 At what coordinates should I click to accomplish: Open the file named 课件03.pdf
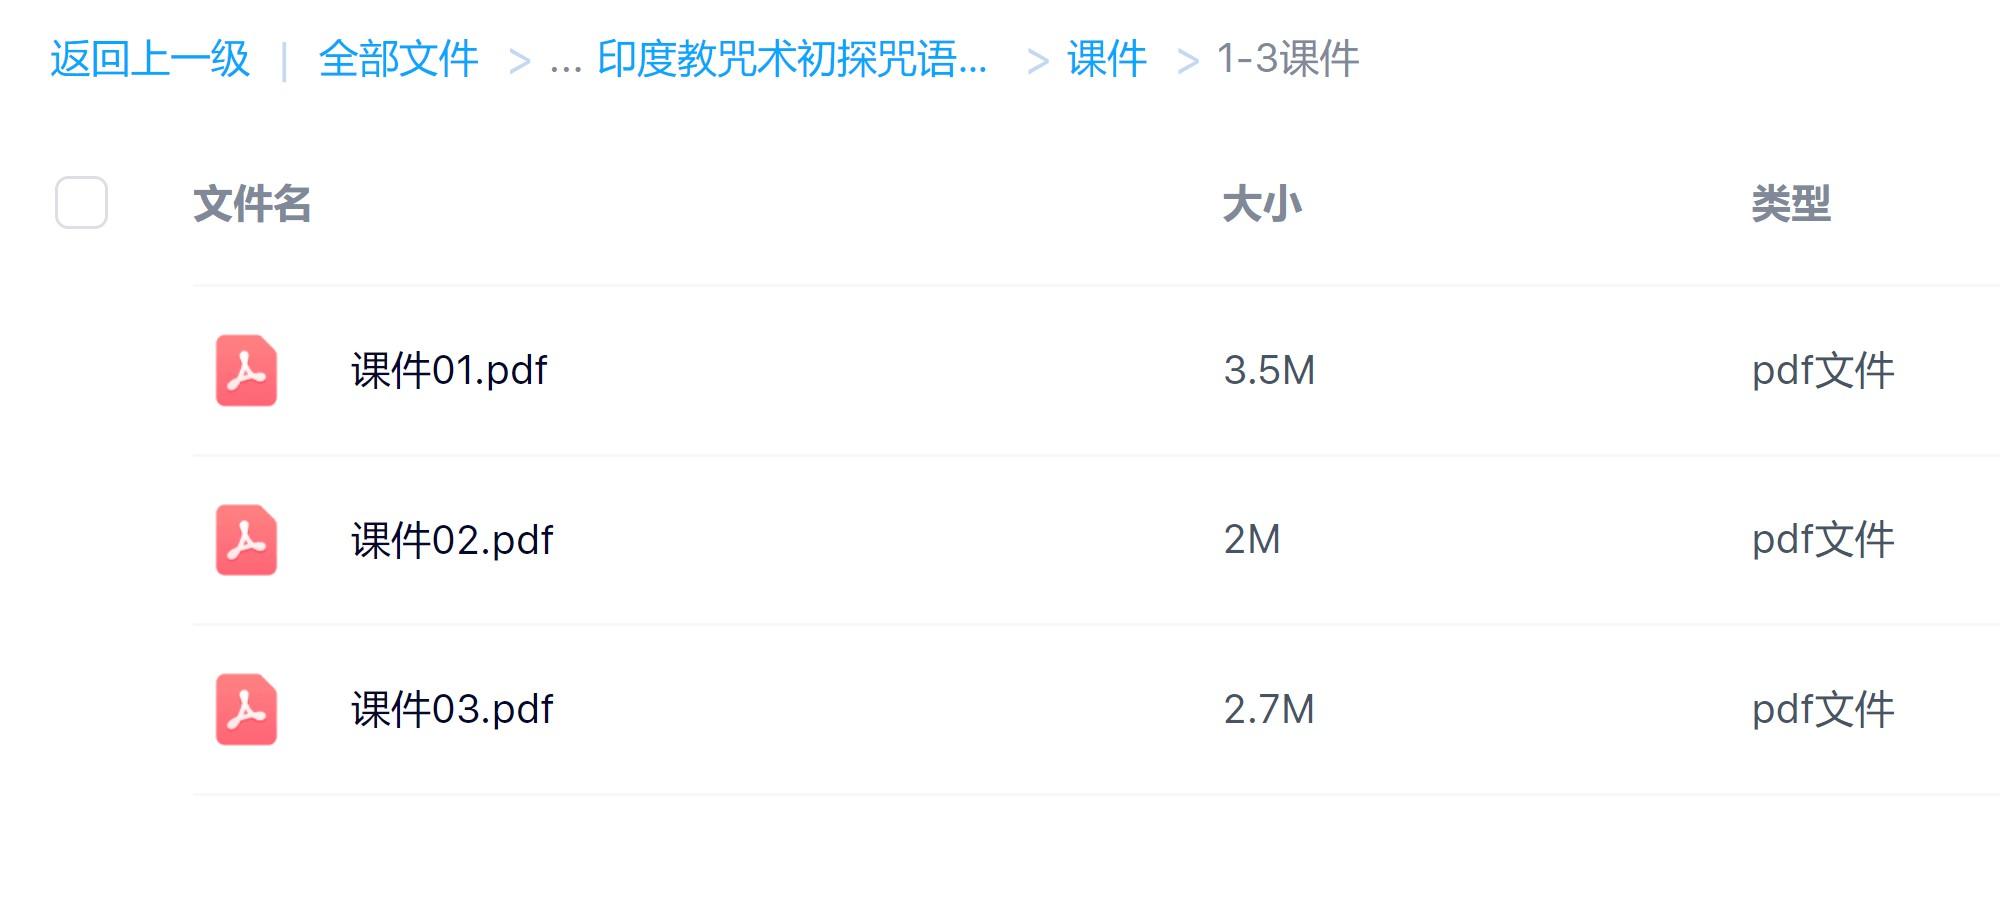tap(452, 710)
